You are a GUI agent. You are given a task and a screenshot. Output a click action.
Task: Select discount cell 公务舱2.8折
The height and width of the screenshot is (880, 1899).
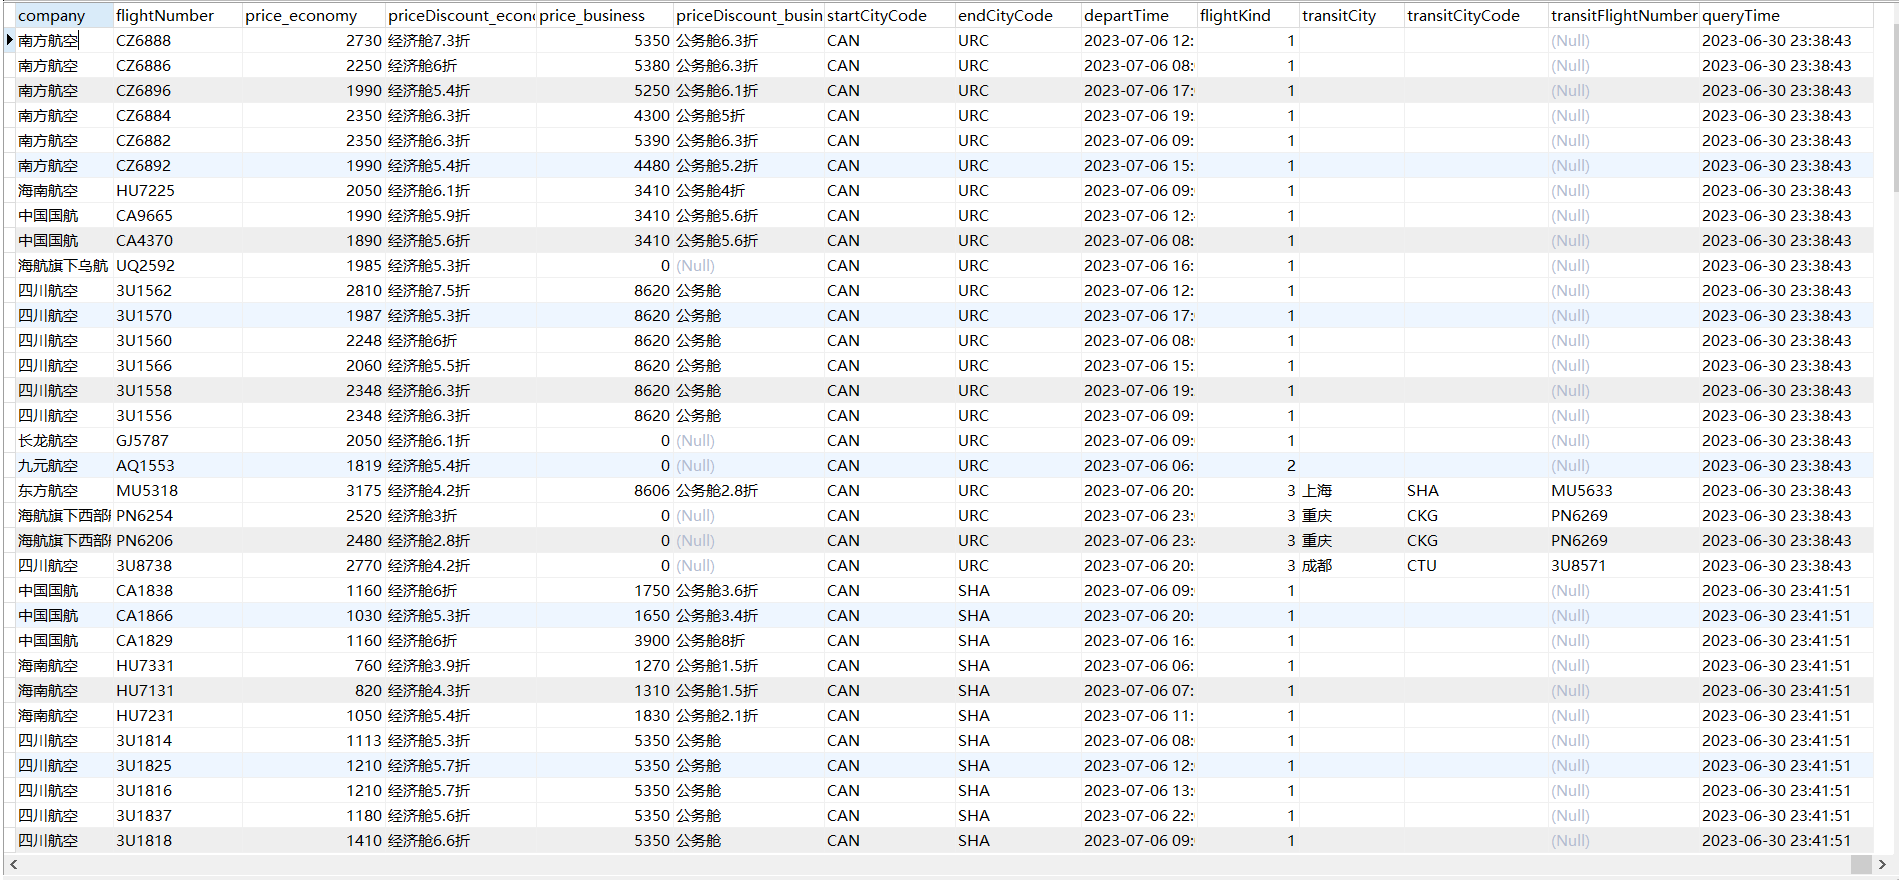(748, 490)
